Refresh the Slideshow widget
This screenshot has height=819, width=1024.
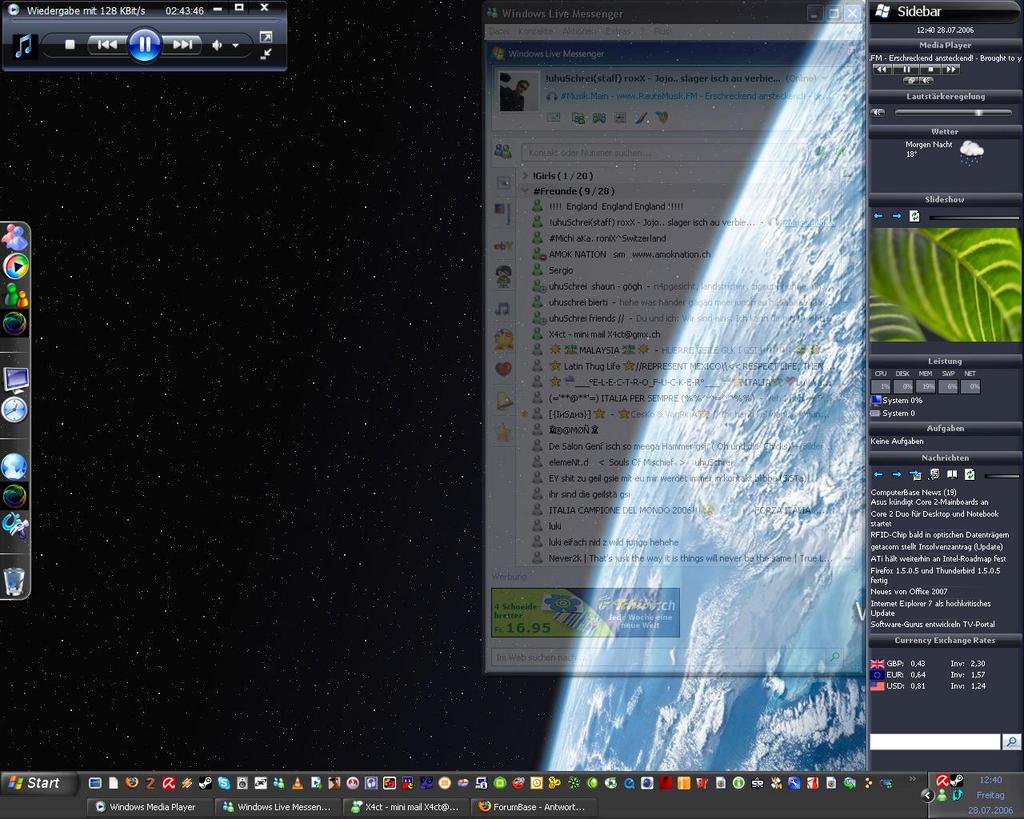tap(914, 216)
